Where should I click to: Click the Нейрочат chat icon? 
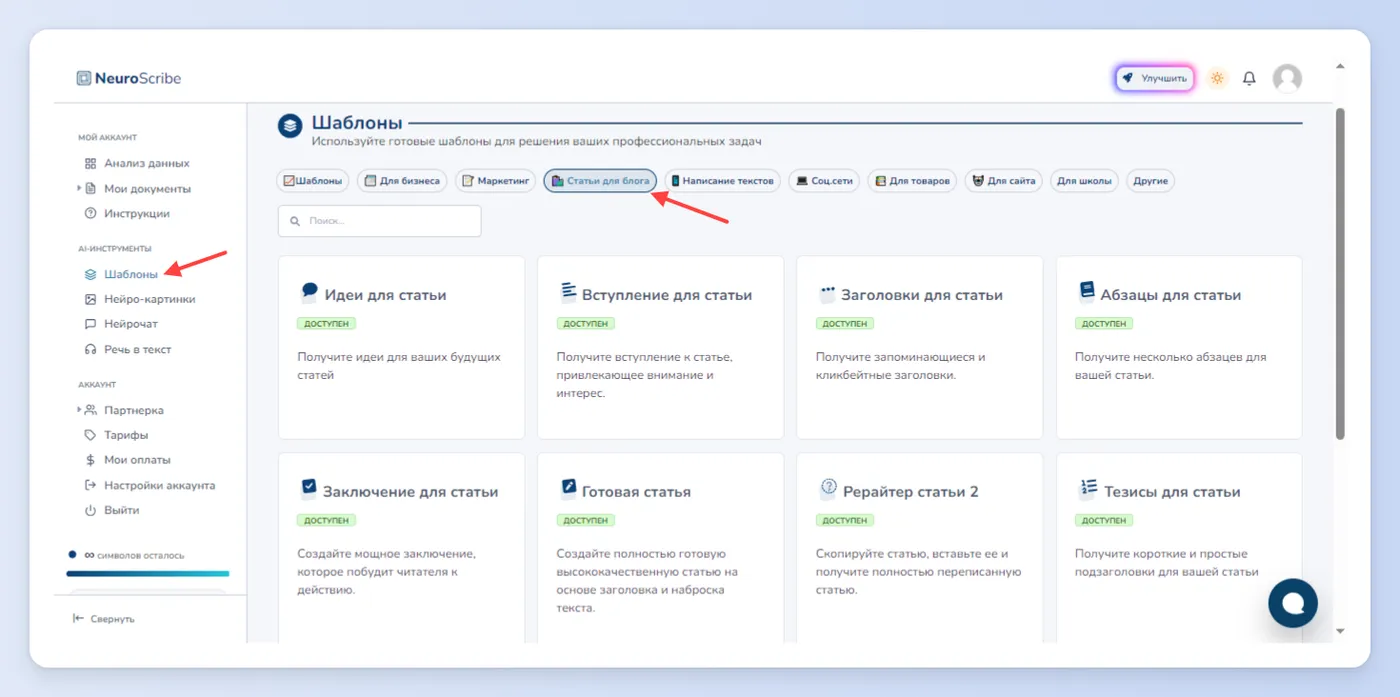pos(90,324)
